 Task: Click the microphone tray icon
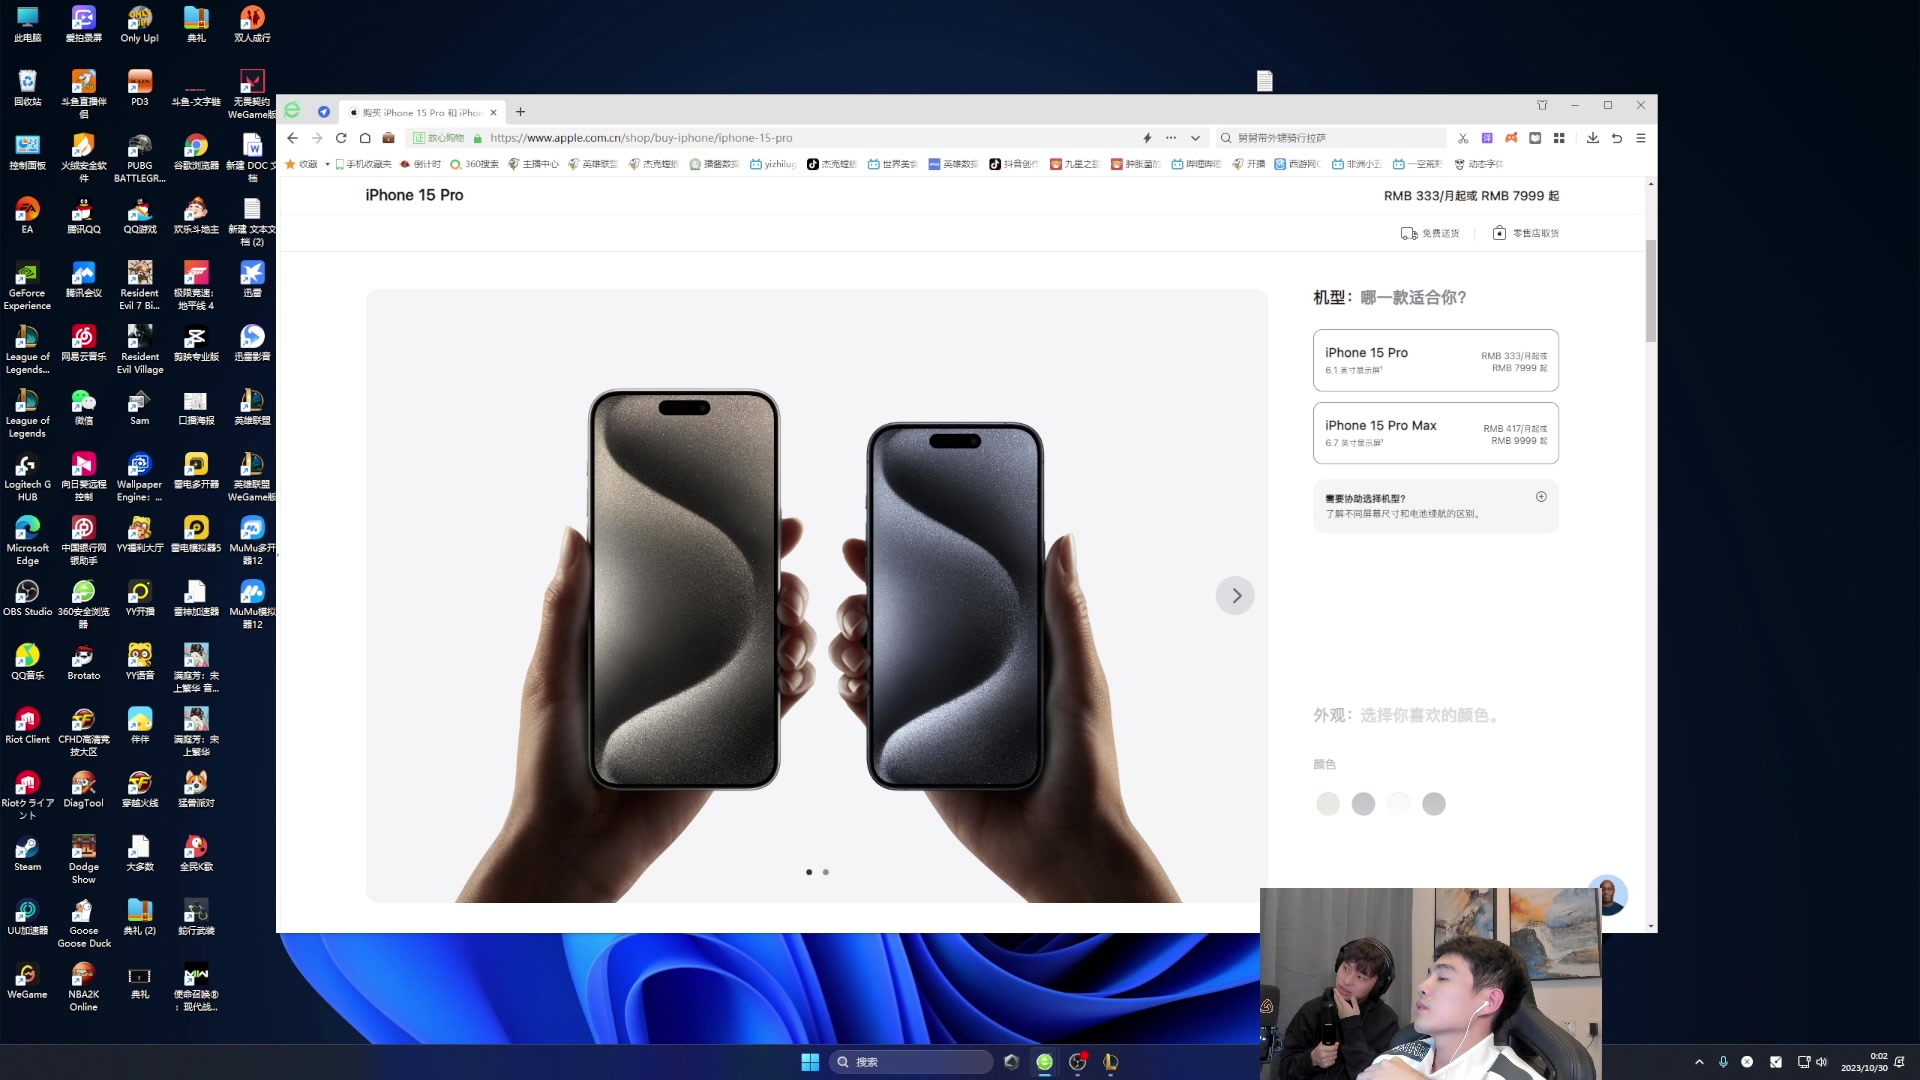(x=1723, y=1062)
